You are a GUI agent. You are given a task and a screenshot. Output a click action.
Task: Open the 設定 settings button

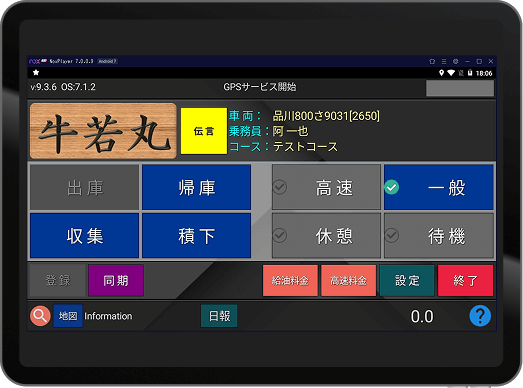pos(407,281)
